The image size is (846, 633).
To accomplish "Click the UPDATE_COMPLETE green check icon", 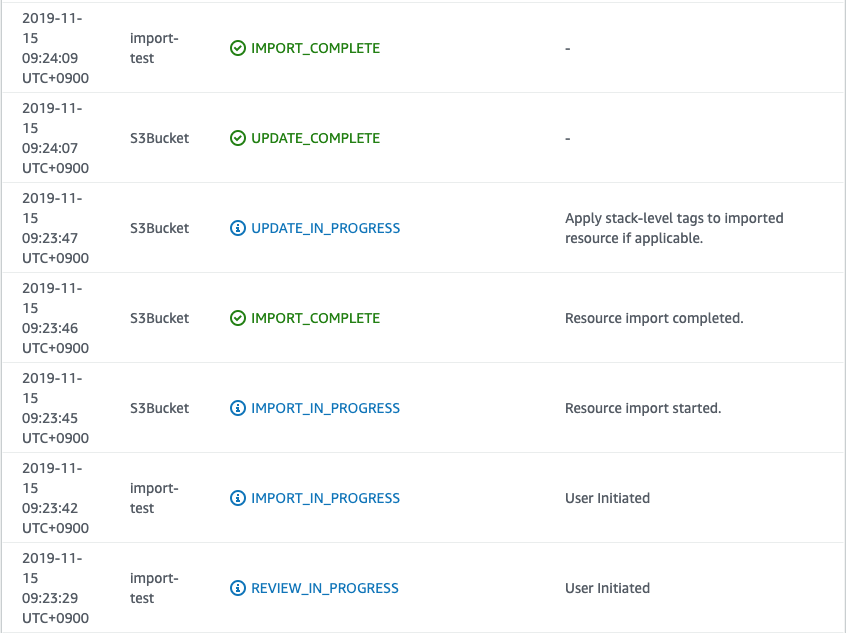I will coord(237,138).
